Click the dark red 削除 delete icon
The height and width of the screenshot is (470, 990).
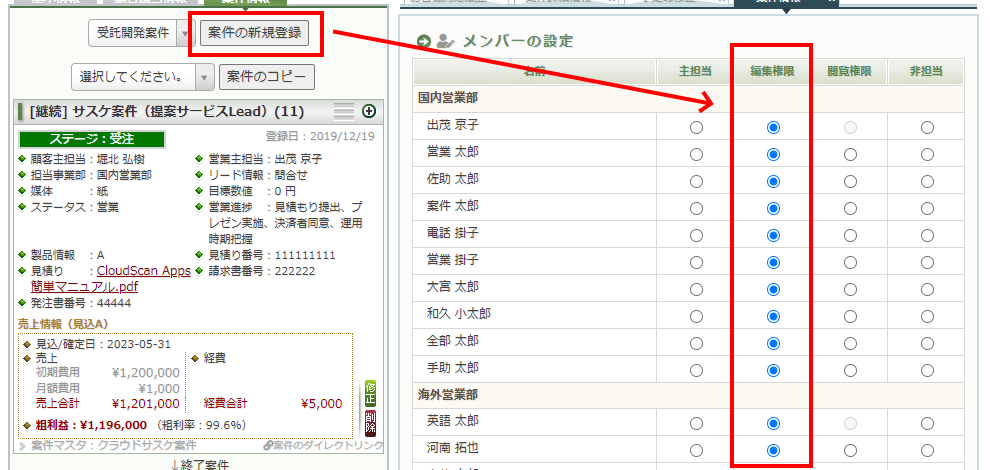371,421
